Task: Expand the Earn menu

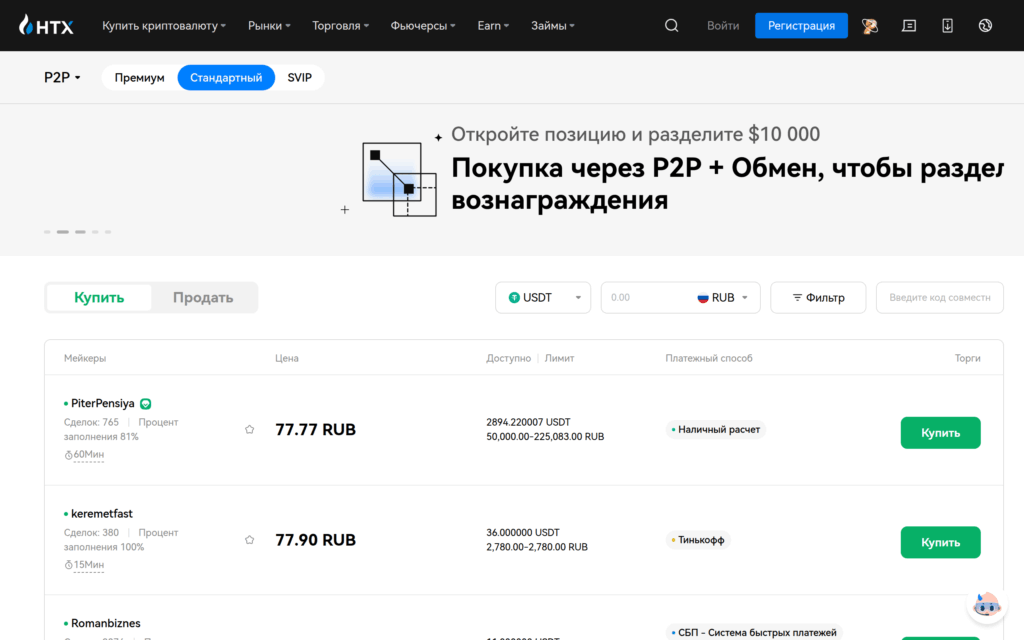Action: pos(493,25)
